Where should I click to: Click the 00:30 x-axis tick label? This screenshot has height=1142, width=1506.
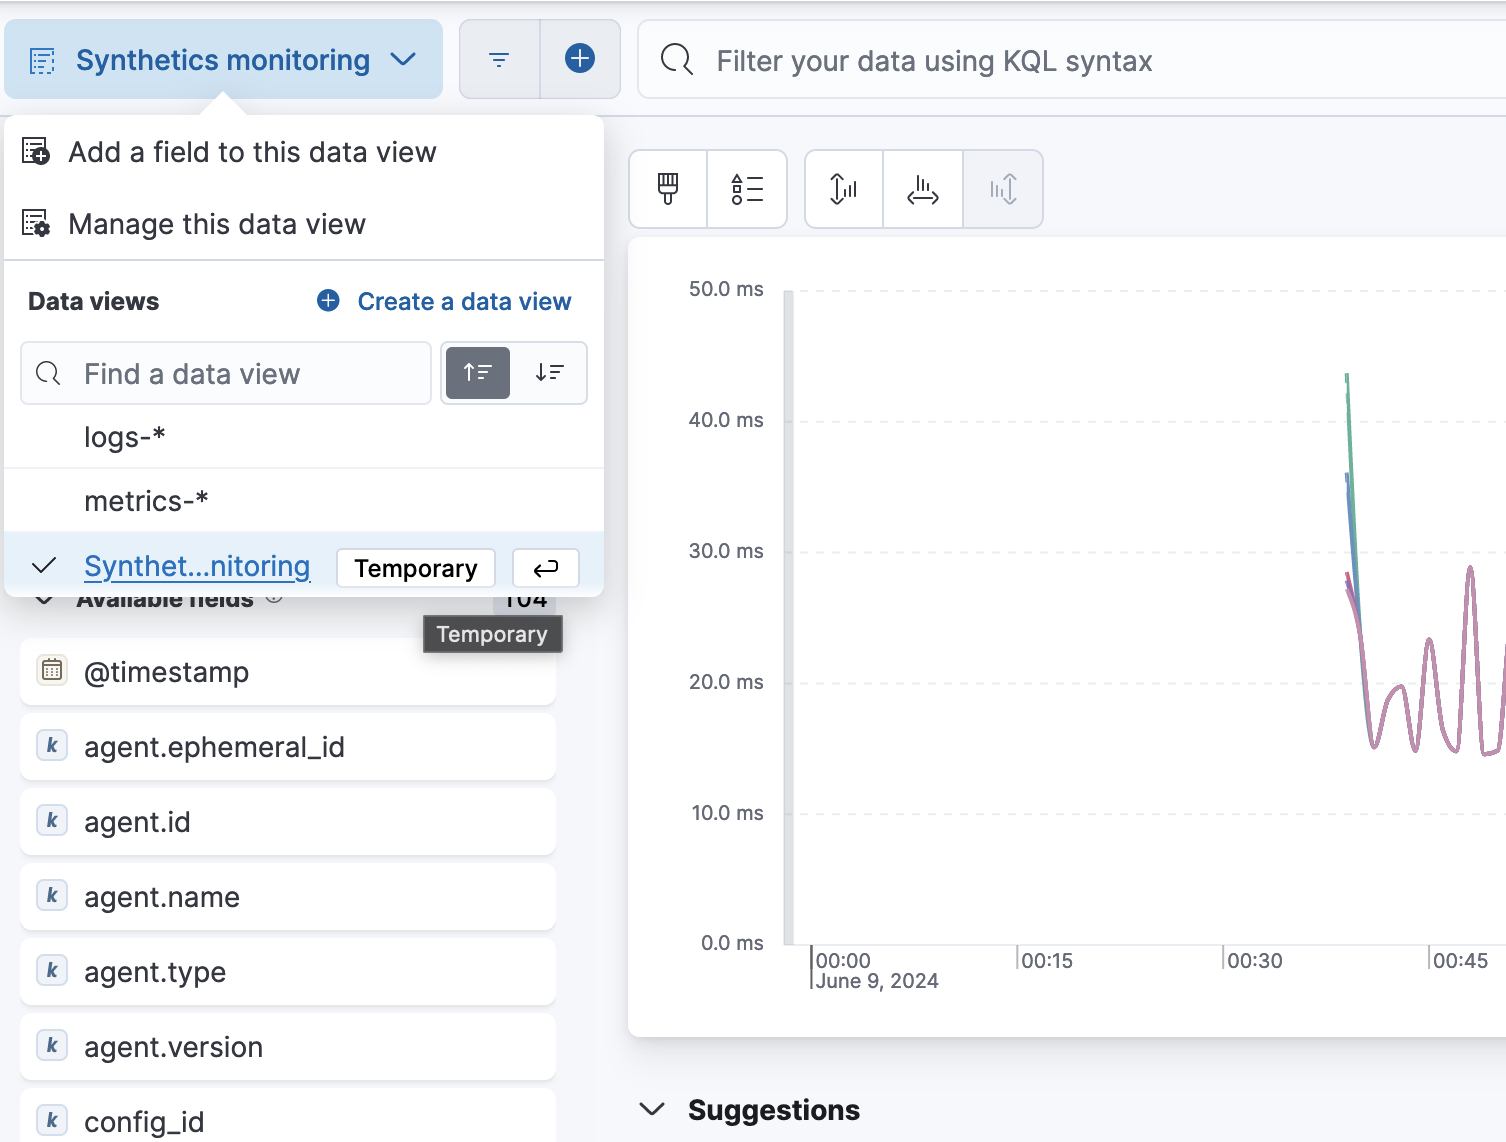pos(1255,961)
